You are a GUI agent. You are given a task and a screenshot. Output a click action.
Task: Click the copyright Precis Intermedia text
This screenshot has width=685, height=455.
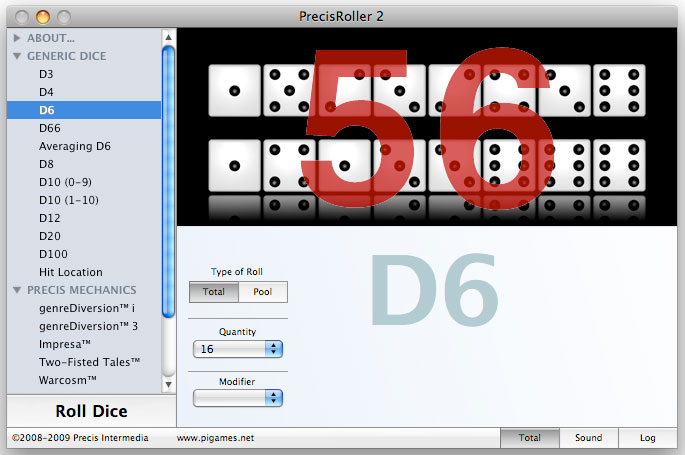[80, 438]
